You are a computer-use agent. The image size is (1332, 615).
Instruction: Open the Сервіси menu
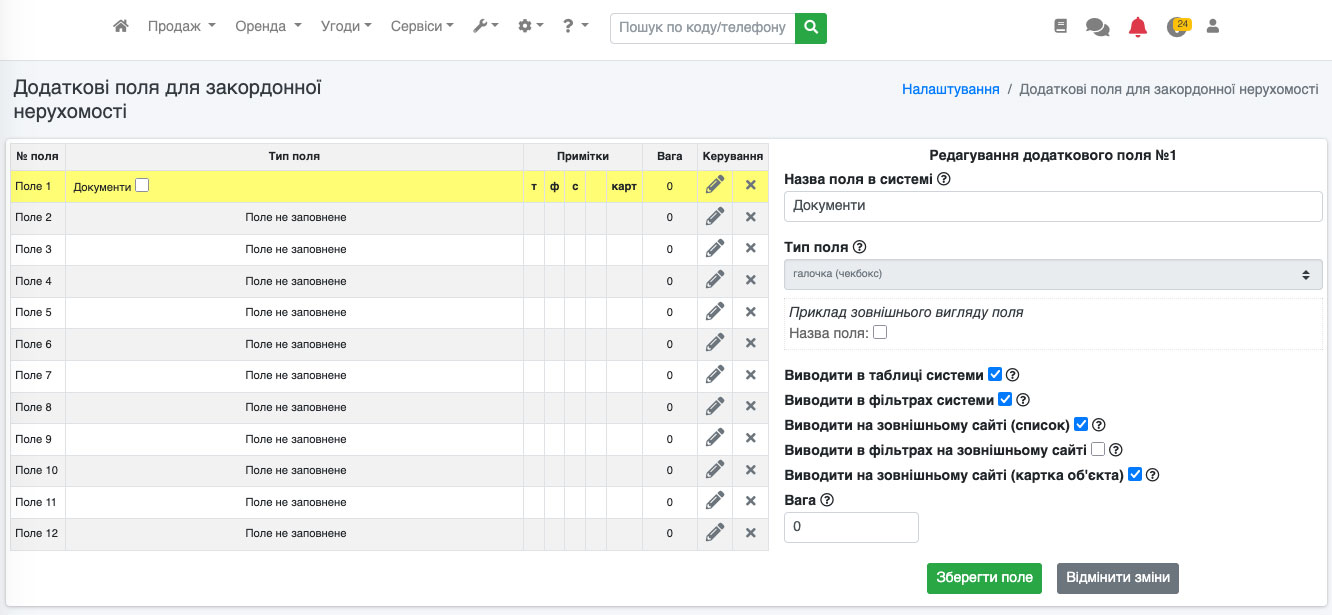click(x=421, y=27)
